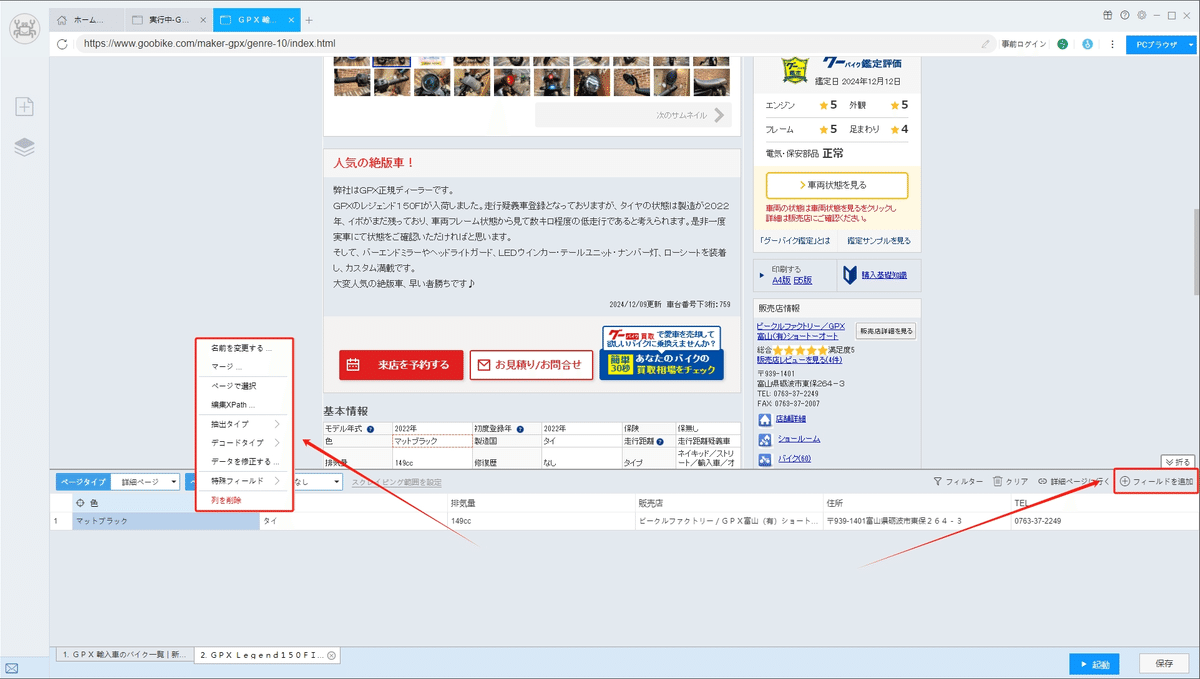Collapse panel with 折る button
The height and width of the screenshot is (679, 1200).
click(x=1178, y=462)
